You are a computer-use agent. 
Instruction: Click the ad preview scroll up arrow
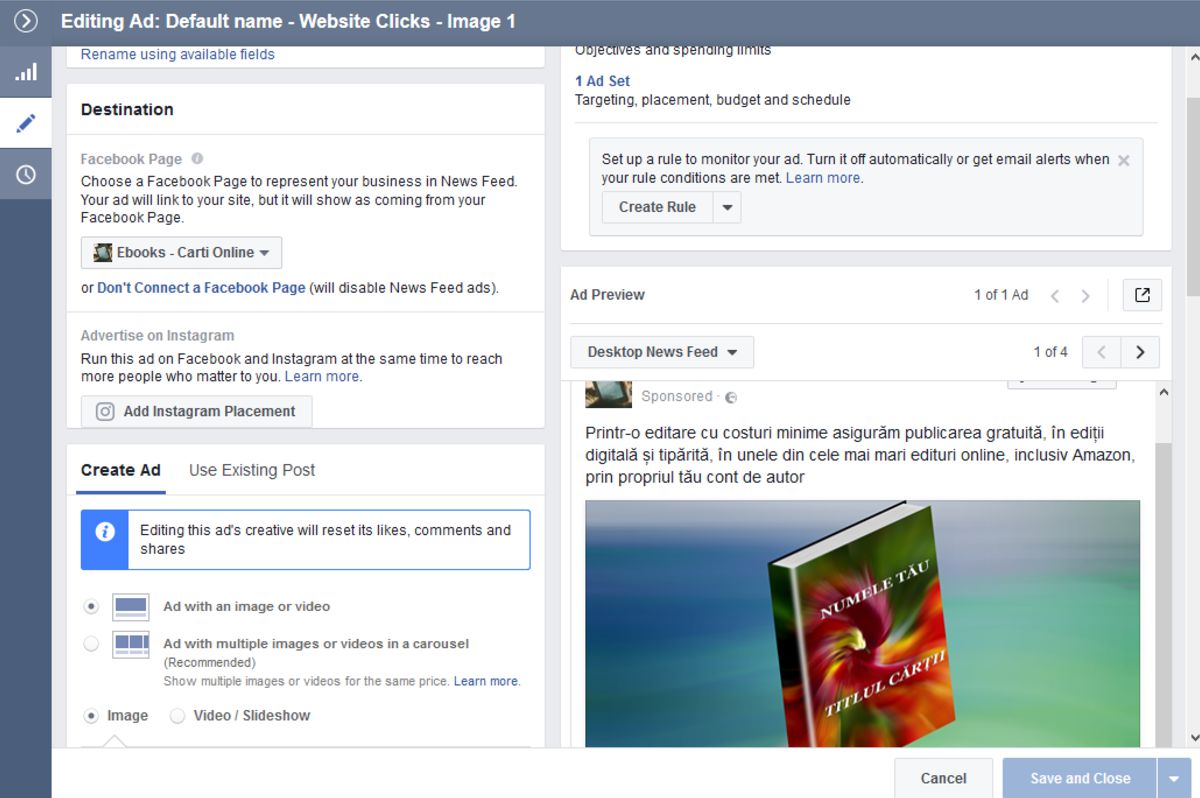pyautogui.click(x=1163, y=393)
